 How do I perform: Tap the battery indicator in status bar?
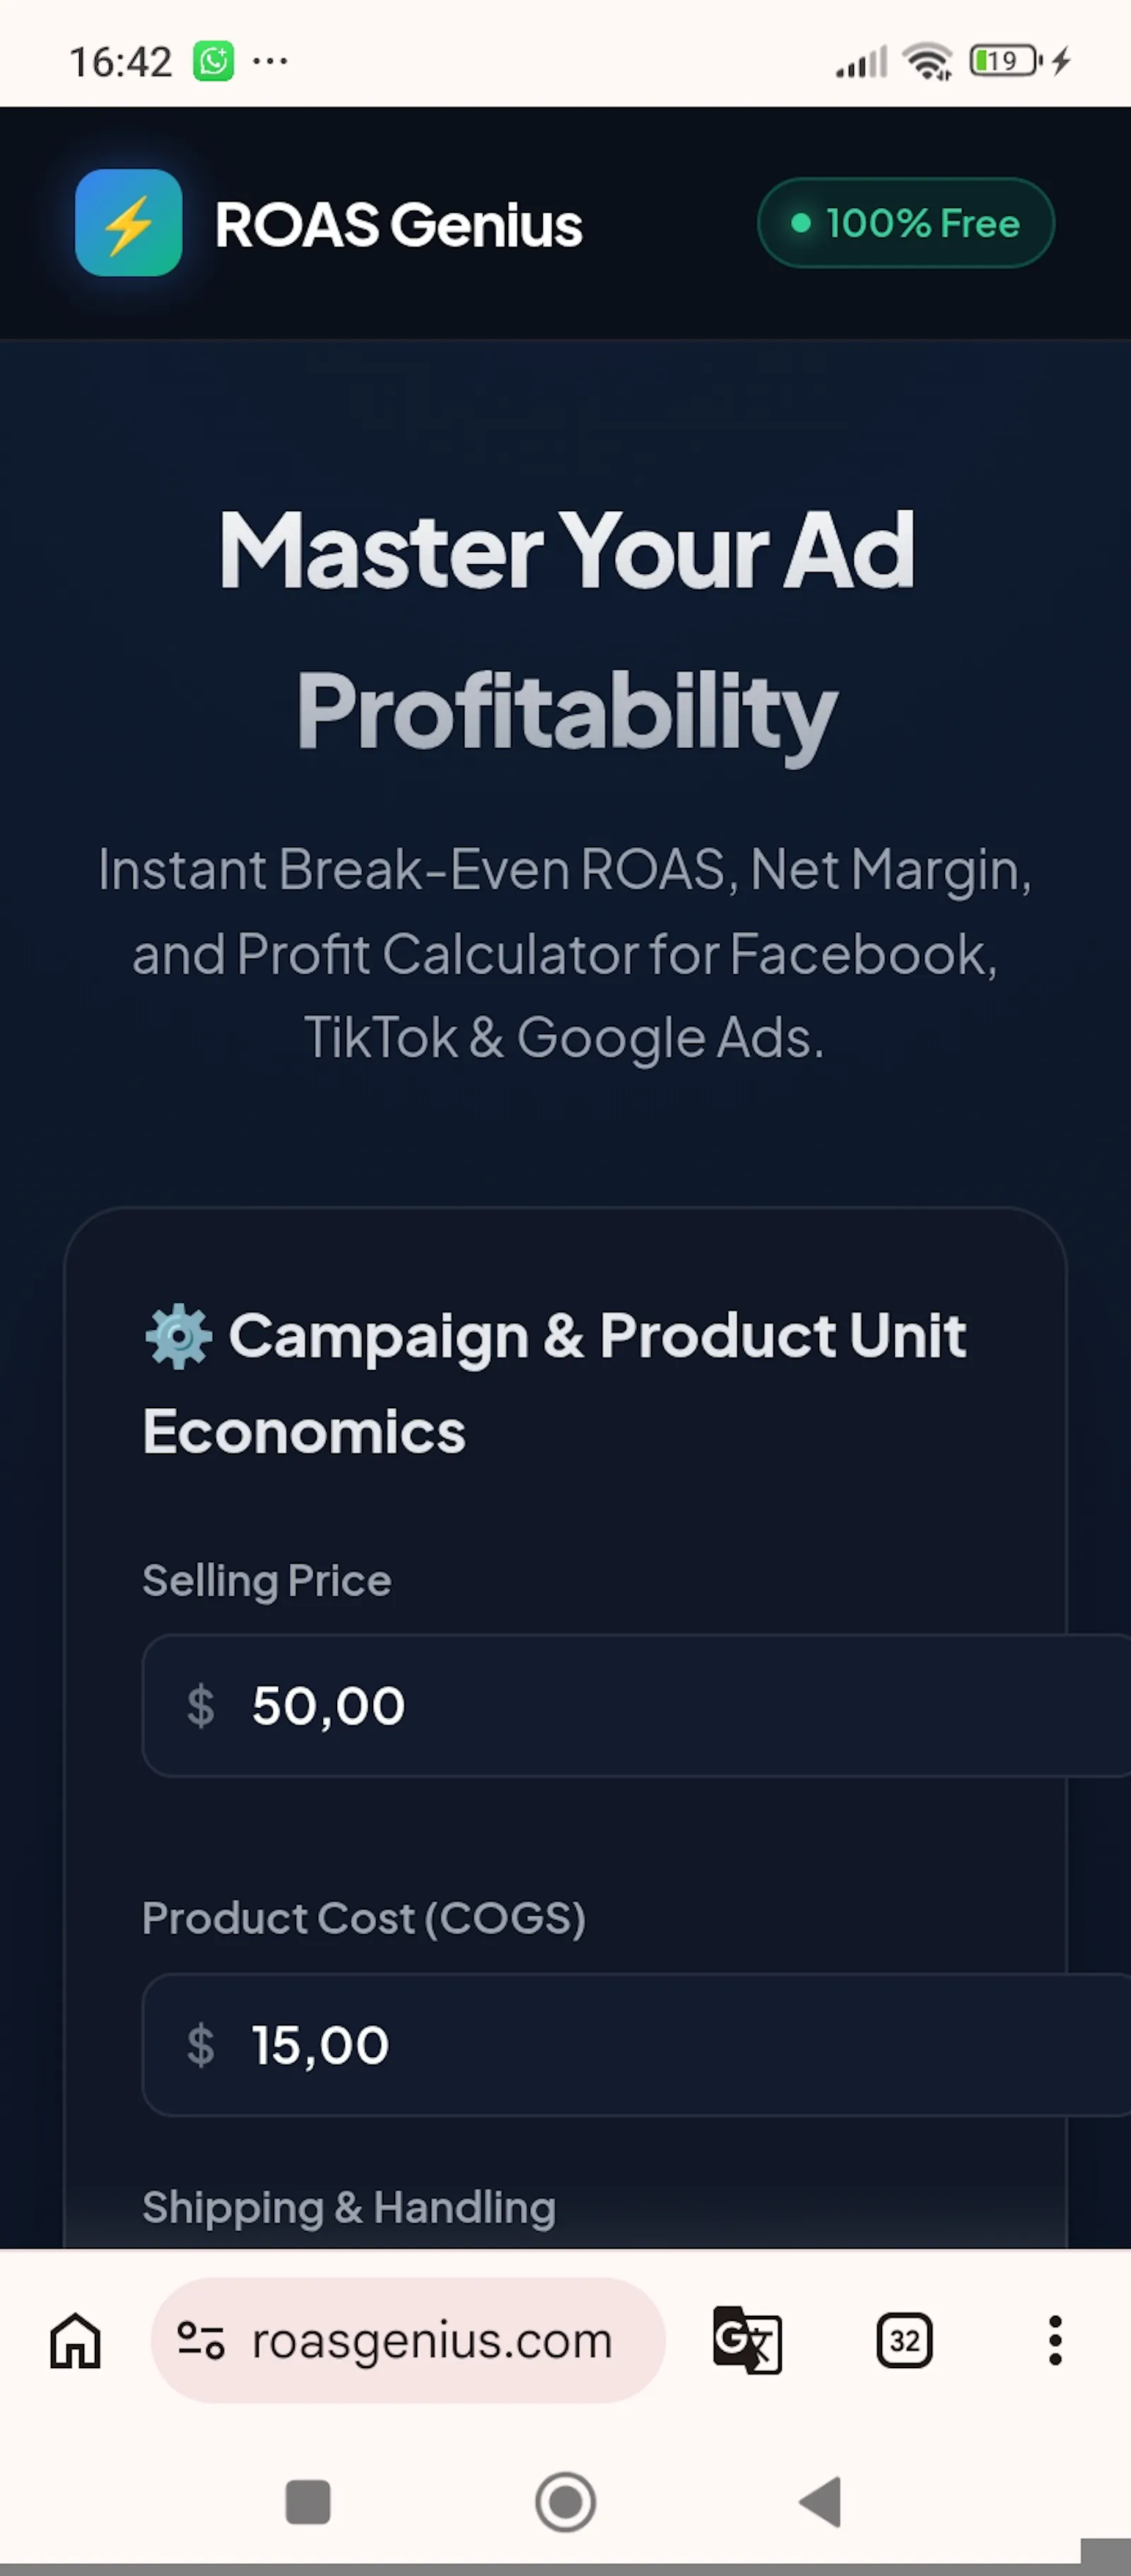(1006, 61)
